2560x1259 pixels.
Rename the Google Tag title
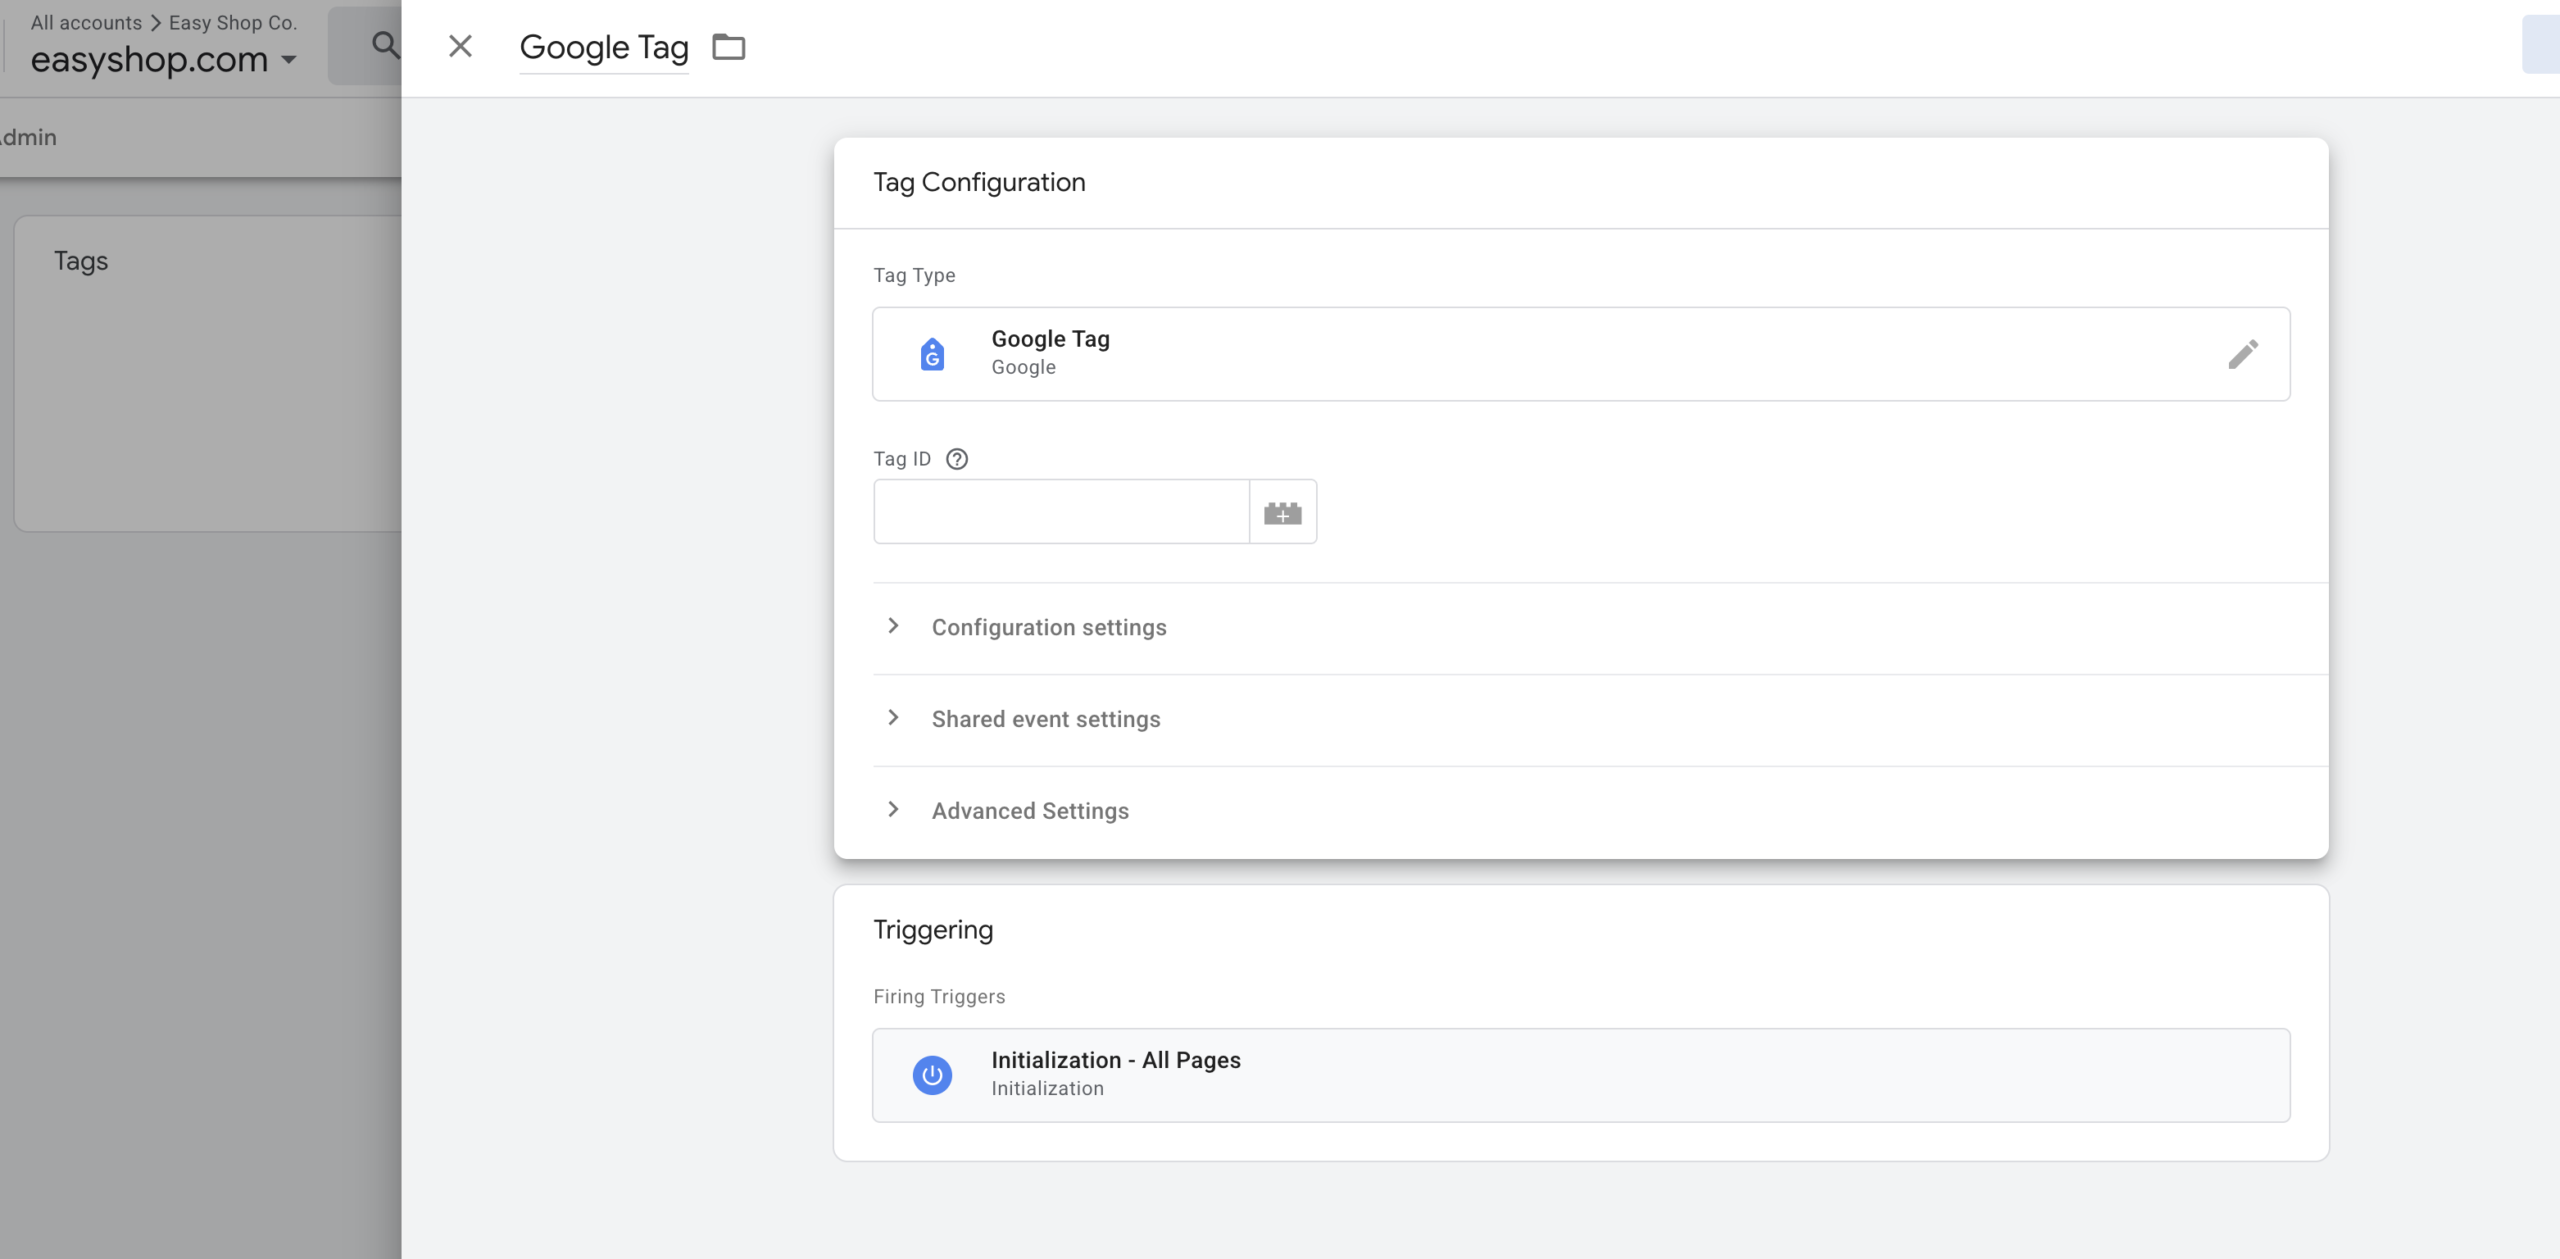coord(604,47)
